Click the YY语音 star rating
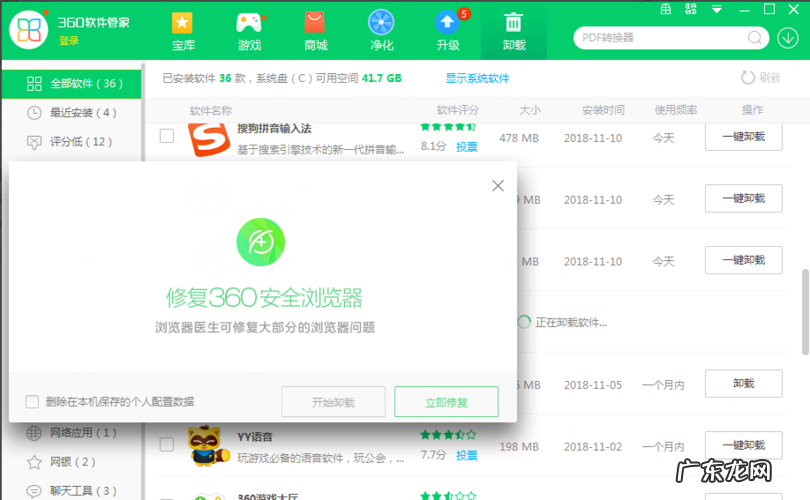The image size is (810, 500). (x=448, y=435)
